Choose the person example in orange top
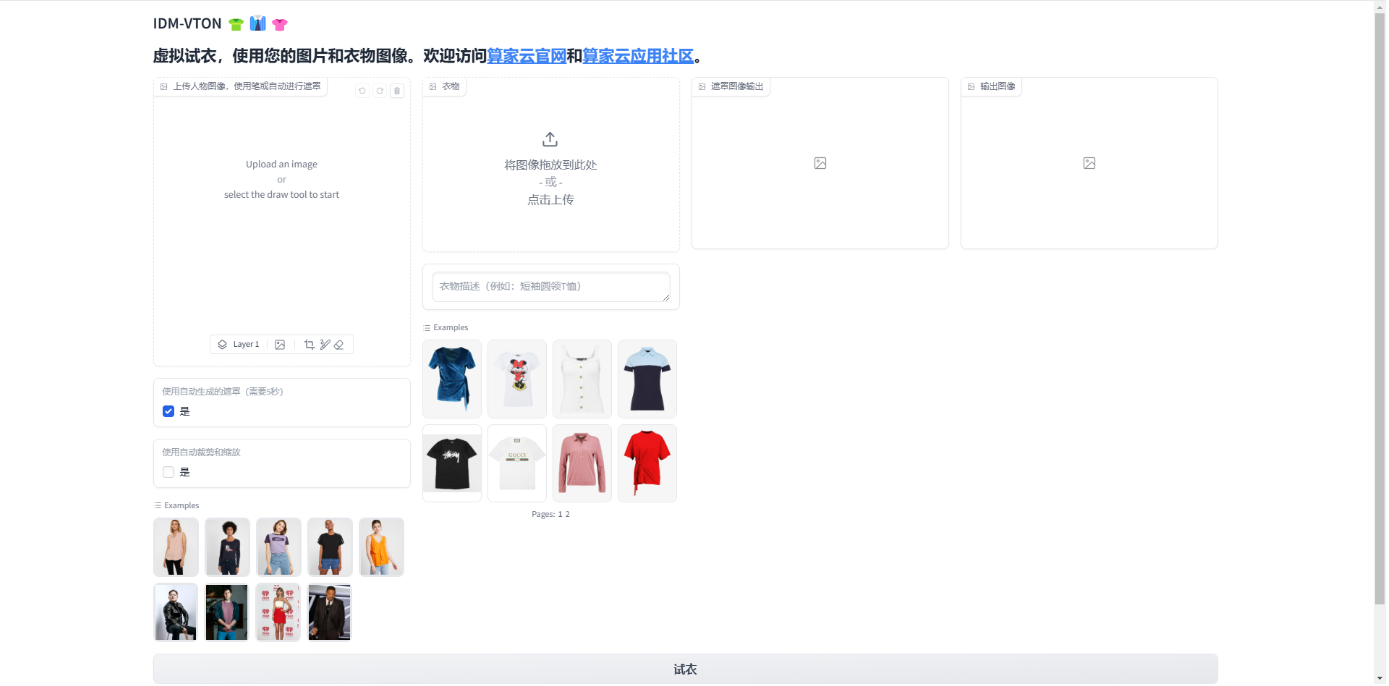 click(381, 547)
